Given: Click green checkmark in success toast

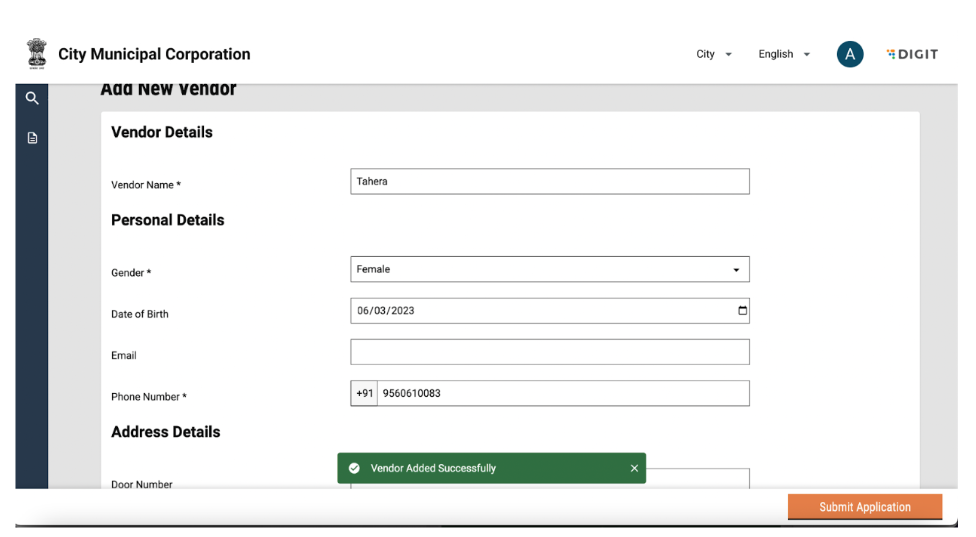Looking at the screenshot, I should point(354,468).
